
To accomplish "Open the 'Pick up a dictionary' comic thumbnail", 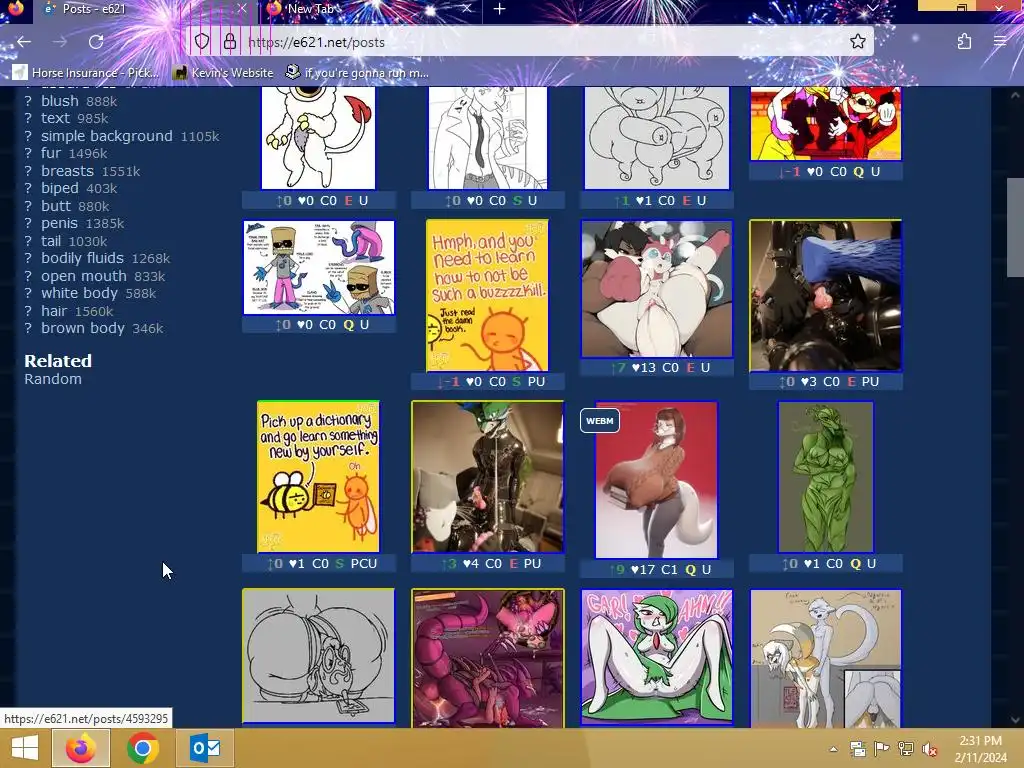I will (x=318, y=477).
